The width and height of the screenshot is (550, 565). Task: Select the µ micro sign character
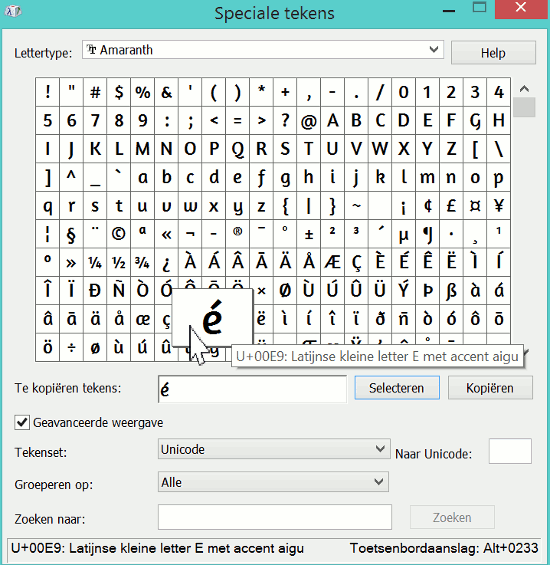(x=403, y=234)
